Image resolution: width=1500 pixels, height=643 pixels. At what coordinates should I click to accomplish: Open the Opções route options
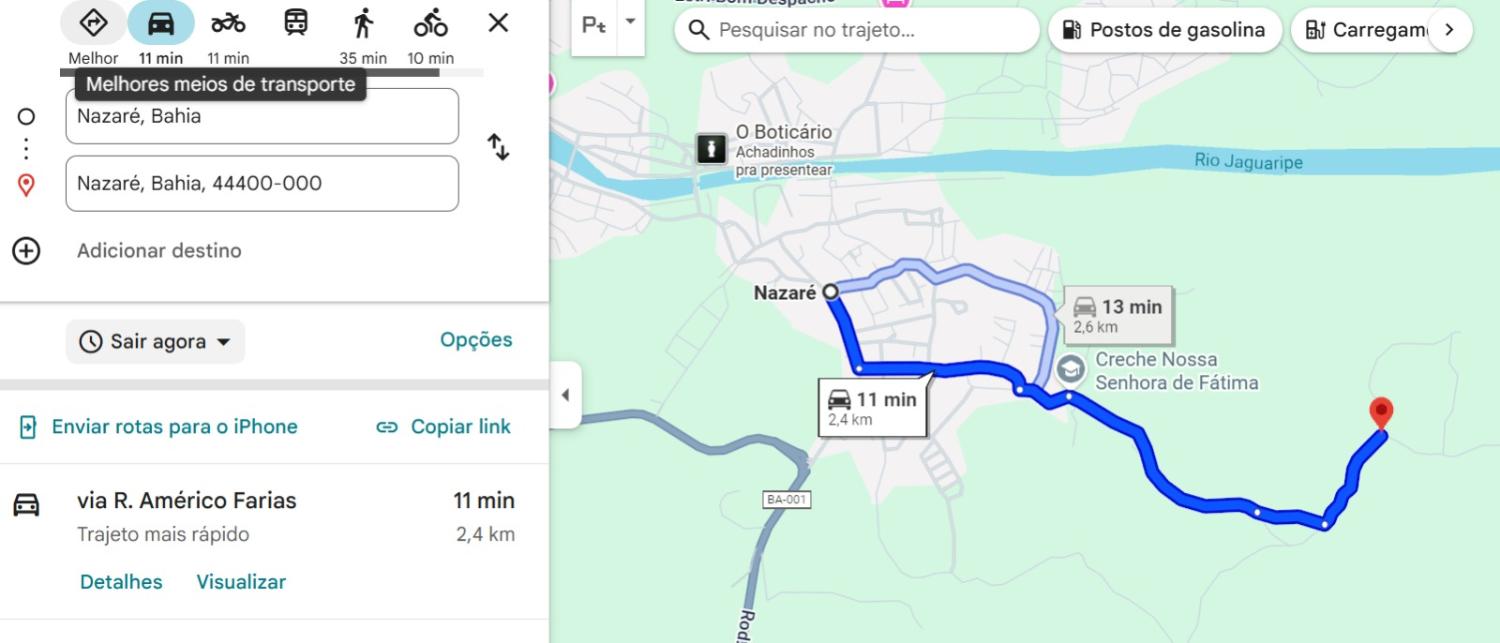(x=476, y=340)
